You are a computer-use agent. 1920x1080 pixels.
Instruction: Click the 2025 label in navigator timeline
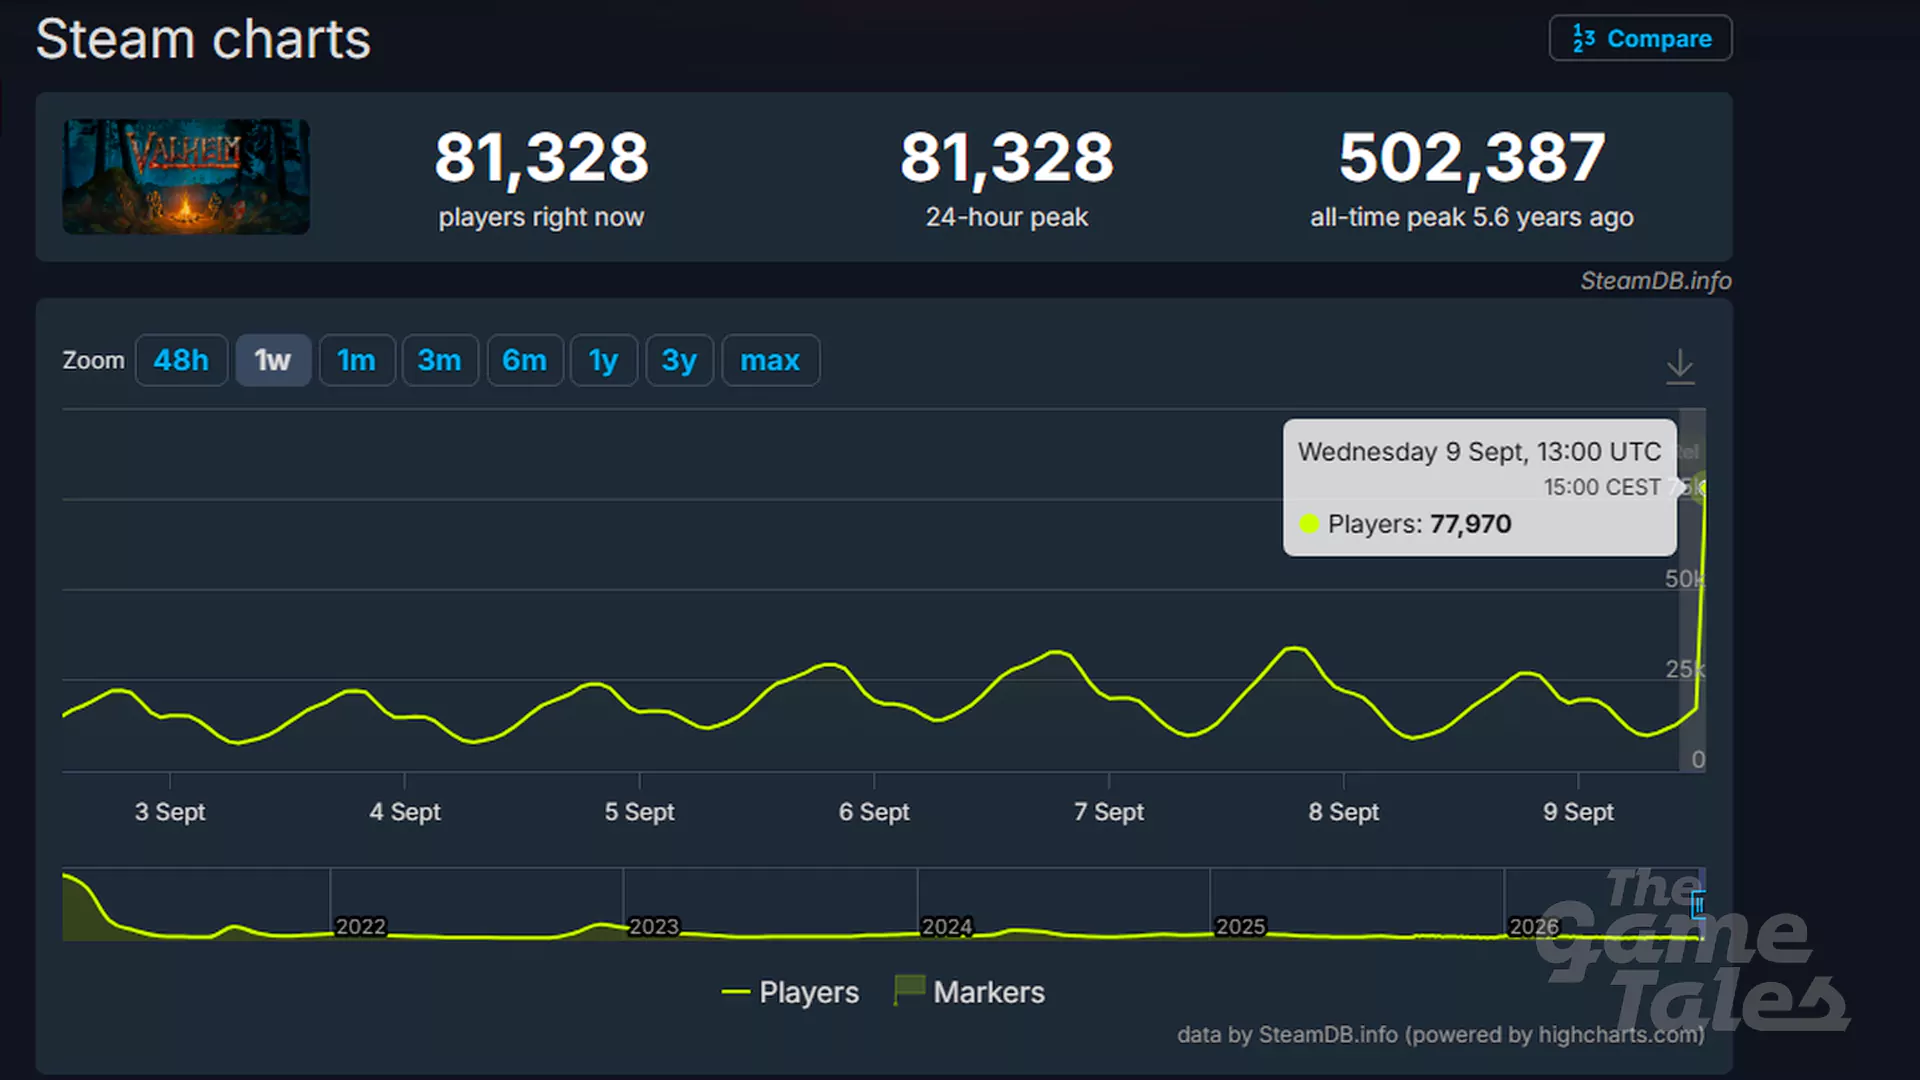pyautogui.click(x=1240, y=927)
